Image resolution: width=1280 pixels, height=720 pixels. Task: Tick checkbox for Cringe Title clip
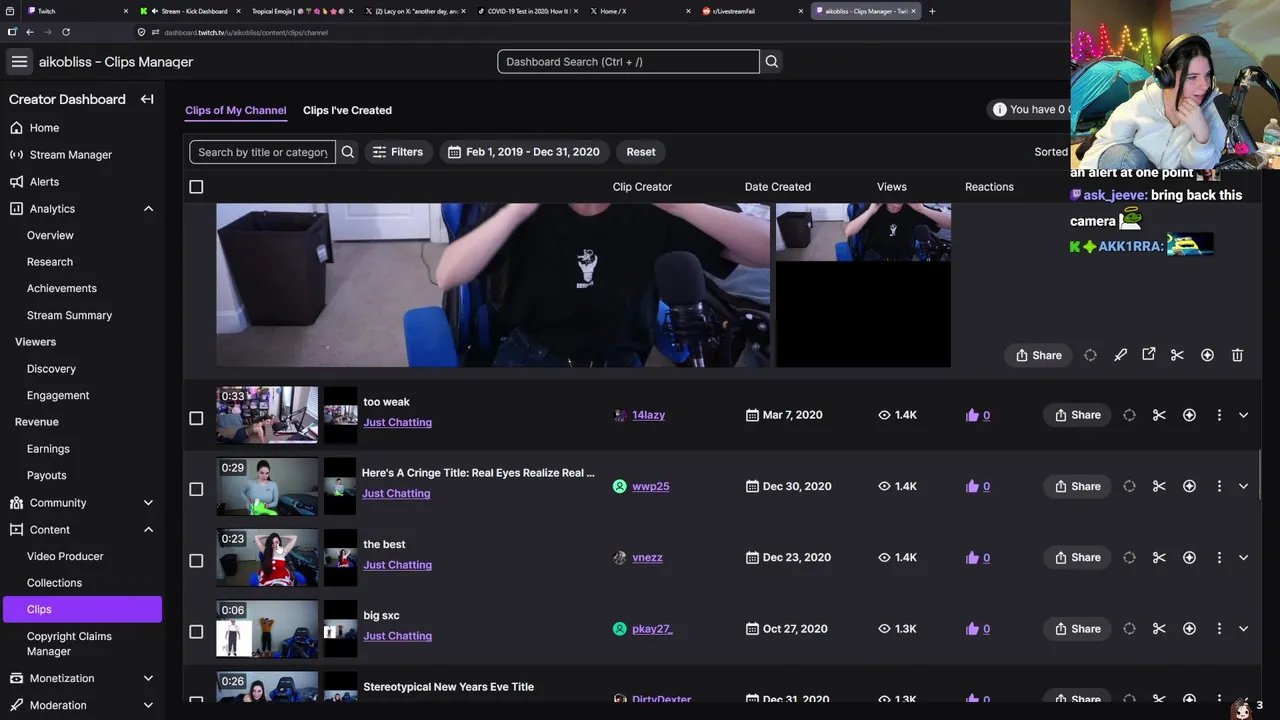196,489
